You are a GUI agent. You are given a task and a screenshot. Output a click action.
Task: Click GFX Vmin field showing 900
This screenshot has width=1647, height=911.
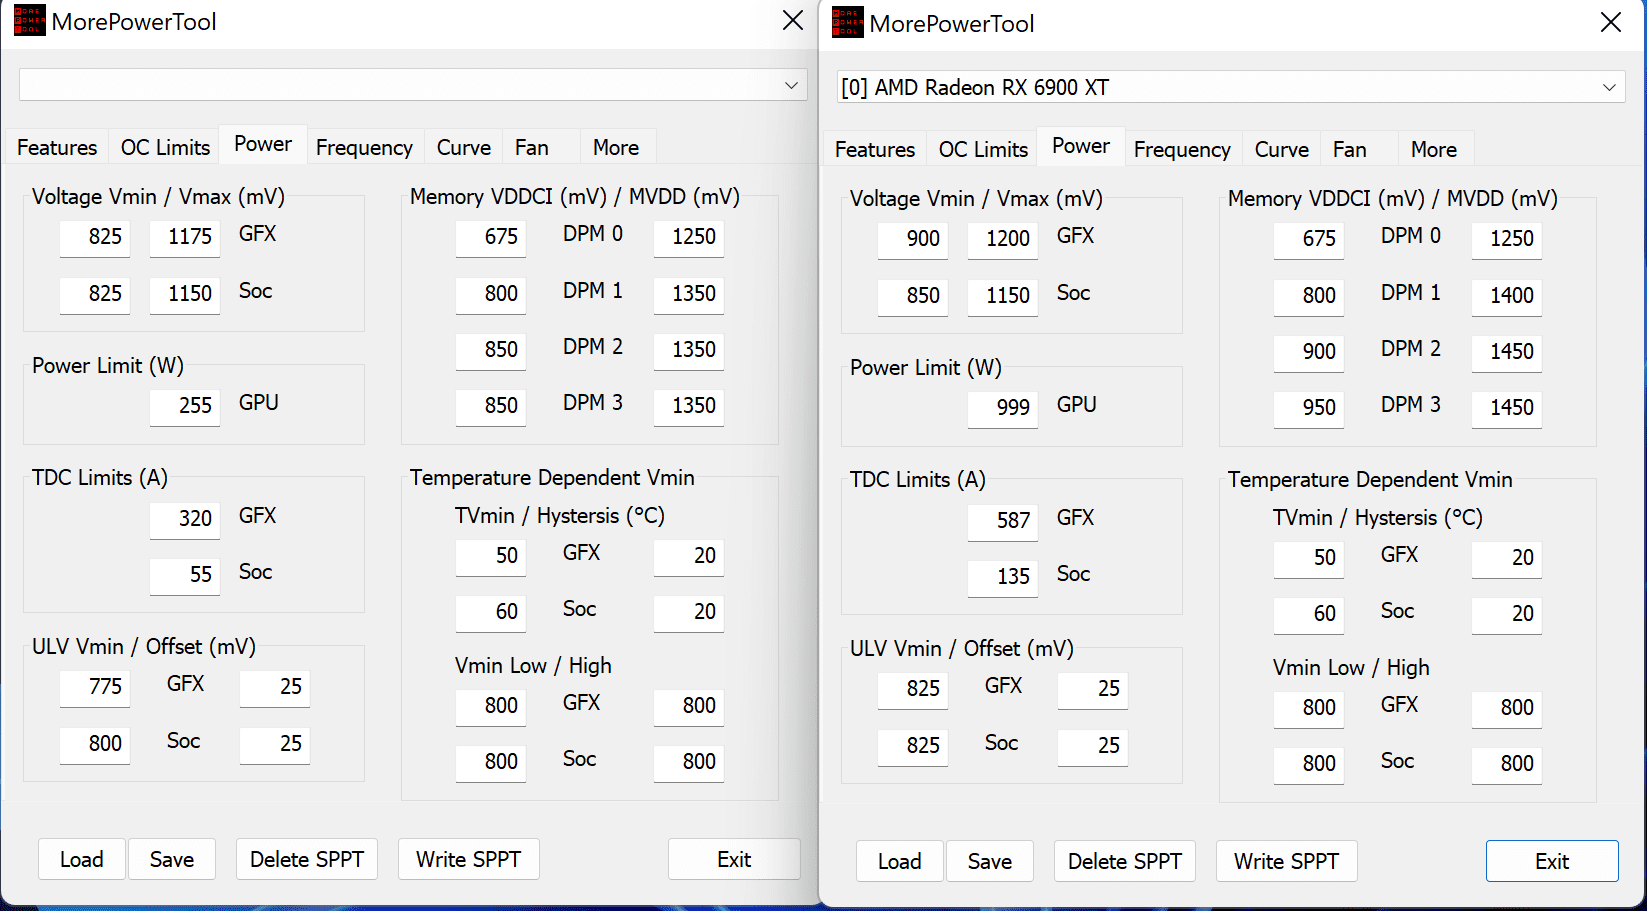pyautogui.click(x=913, y=239)
